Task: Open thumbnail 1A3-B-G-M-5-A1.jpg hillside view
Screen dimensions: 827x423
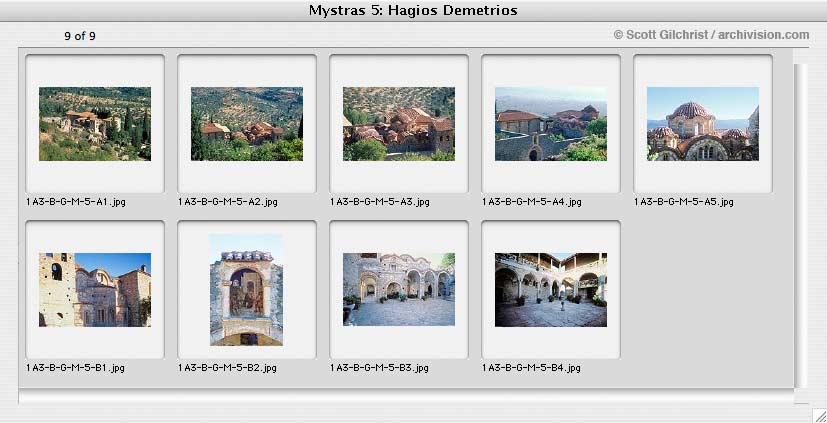Action: pos(95,124)
